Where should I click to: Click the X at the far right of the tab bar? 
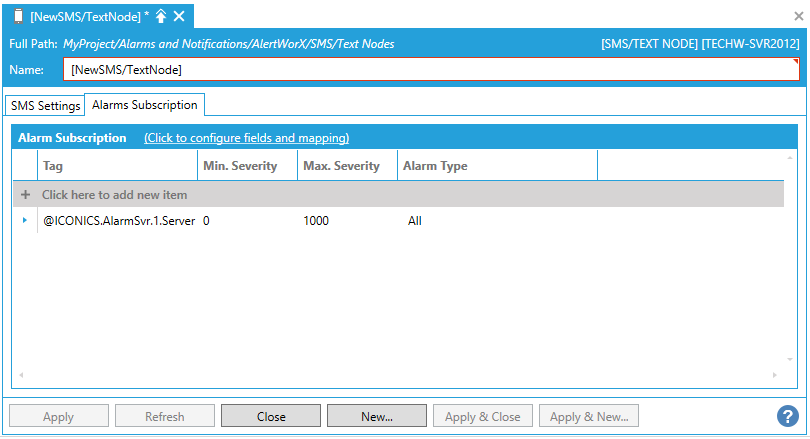[798, 16]
